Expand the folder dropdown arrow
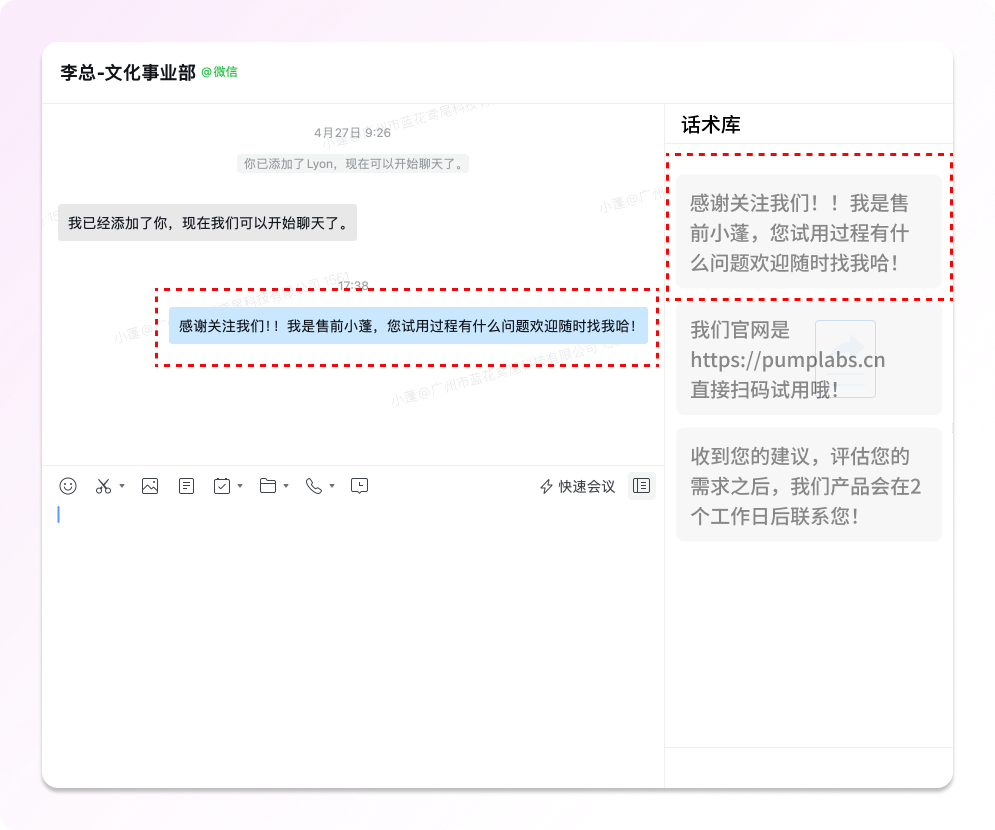 (x=286, y=486)
